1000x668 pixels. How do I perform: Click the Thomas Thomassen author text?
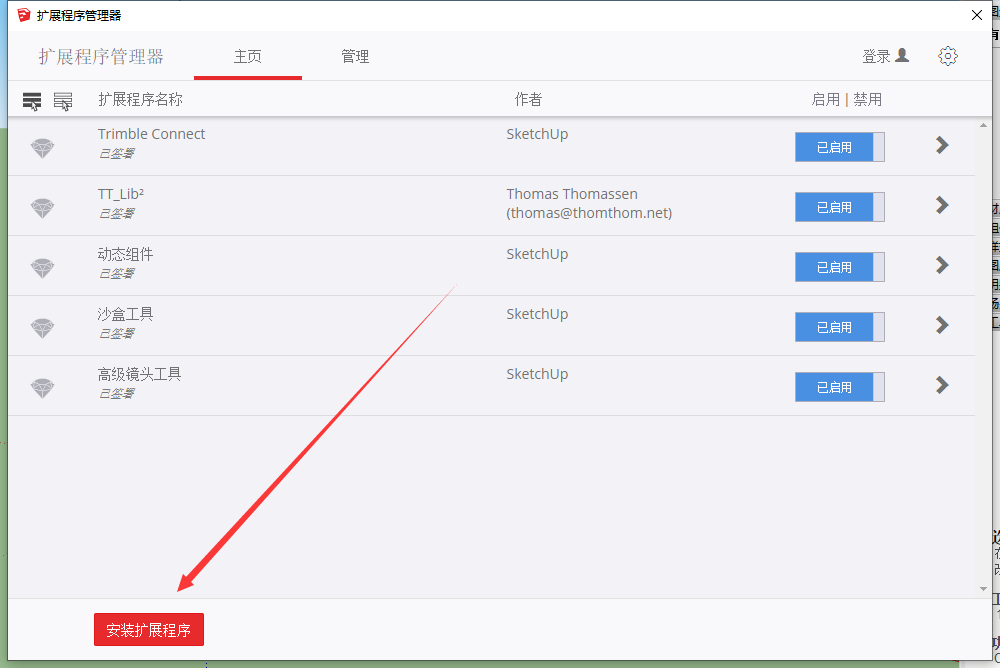(x=572, y=194)
